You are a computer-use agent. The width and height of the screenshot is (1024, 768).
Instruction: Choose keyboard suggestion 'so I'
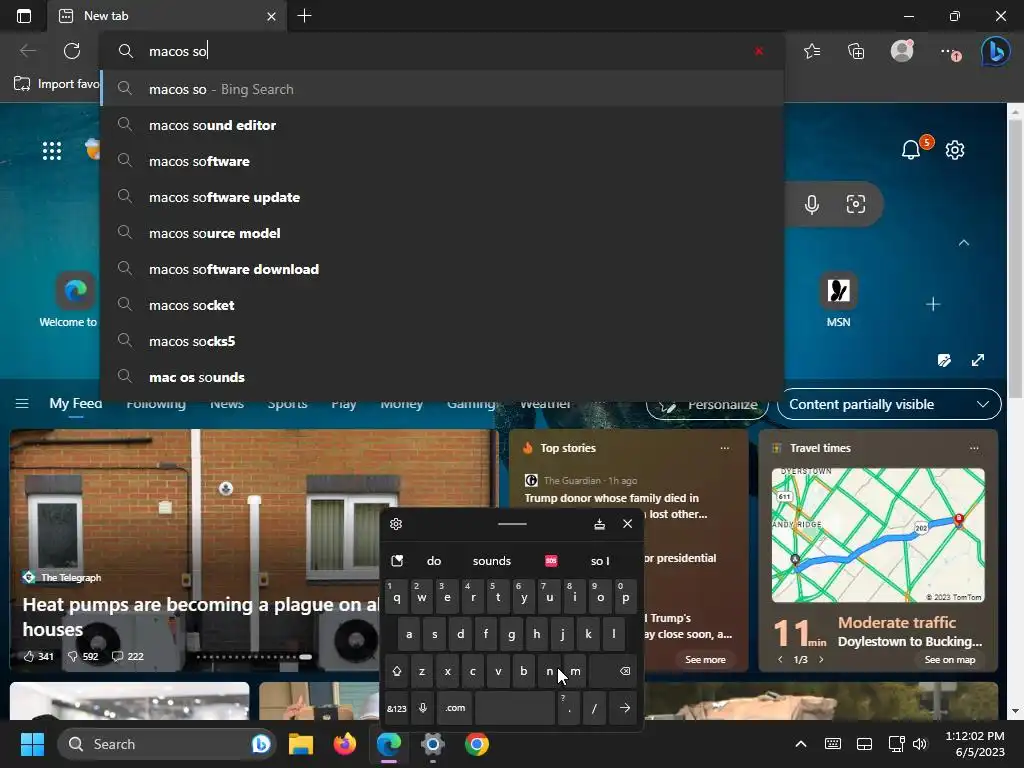[x=600, y=561]
